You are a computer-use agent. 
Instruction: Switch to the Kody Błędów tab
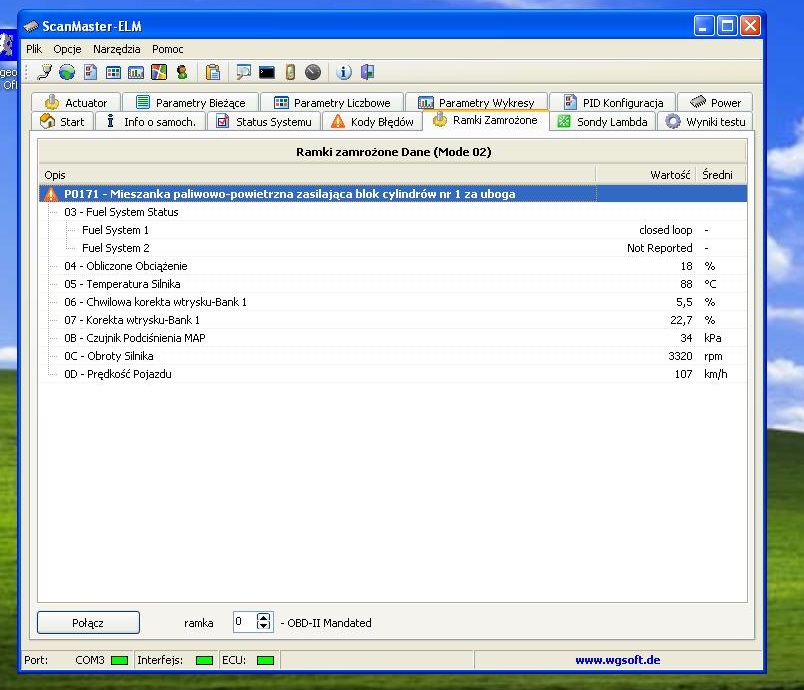[371, 122]
